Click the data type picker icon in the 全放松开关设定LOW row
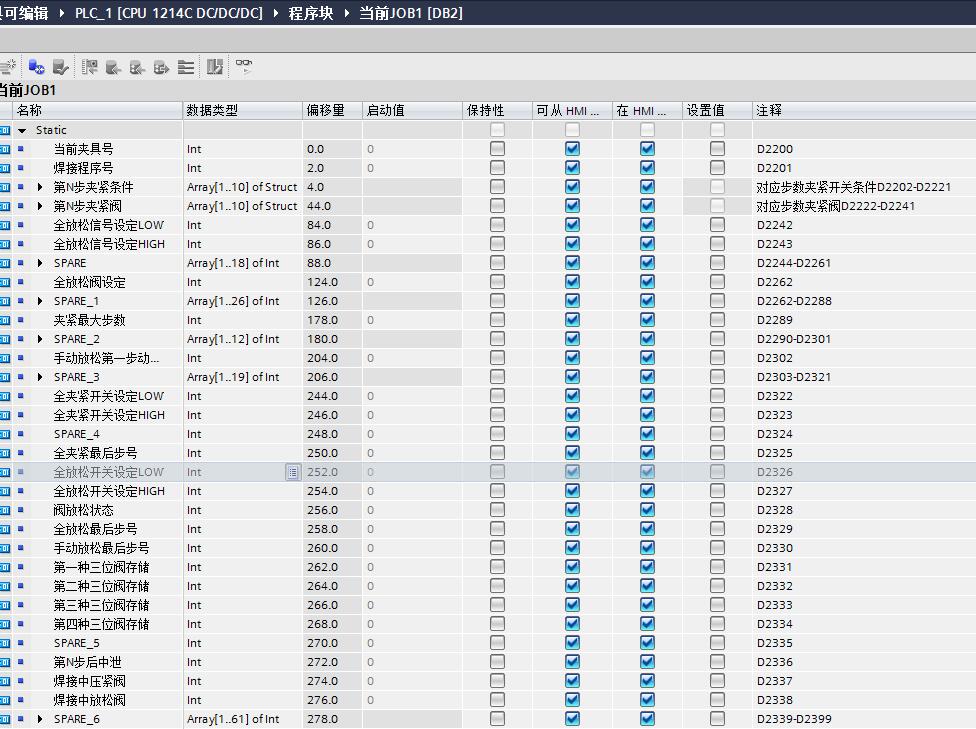 point(292,472)
